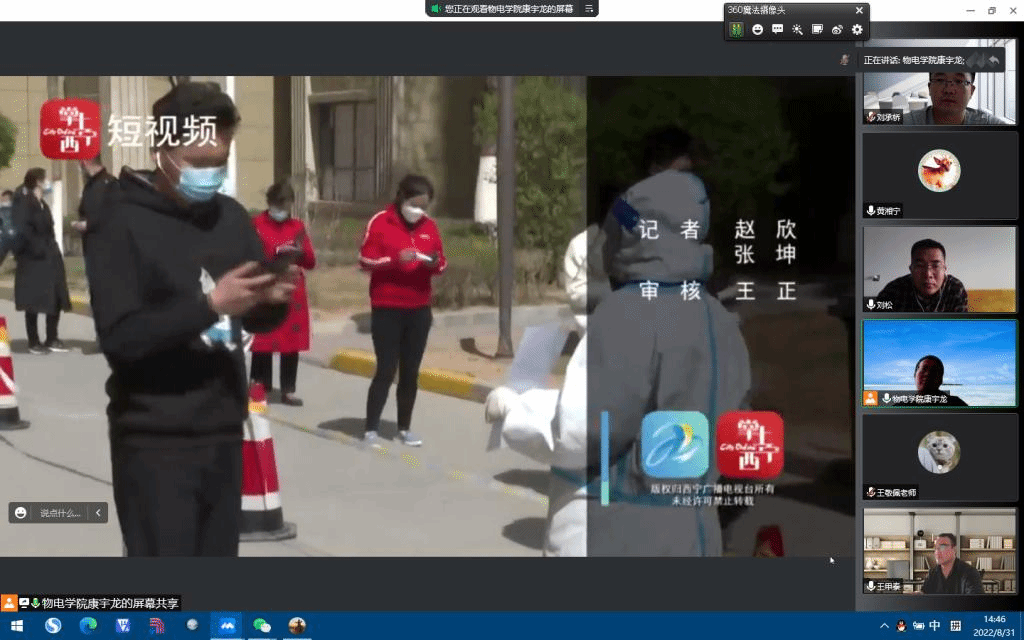The image size is (1024, 640).
Task: Click the sparkle effects icon in camera toolbar
Action: pos(797,30)
